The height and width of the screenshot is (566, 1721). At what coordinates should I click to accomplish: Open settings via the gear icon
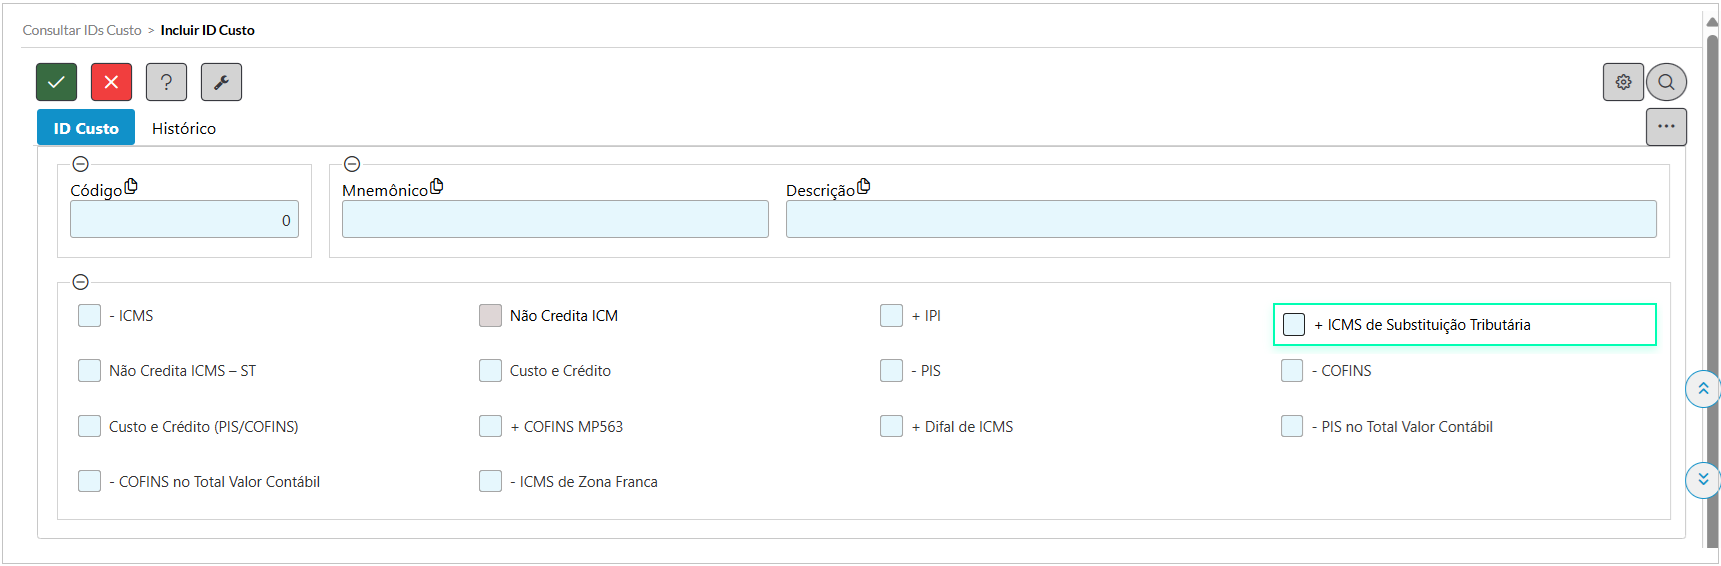(1623, 82)
